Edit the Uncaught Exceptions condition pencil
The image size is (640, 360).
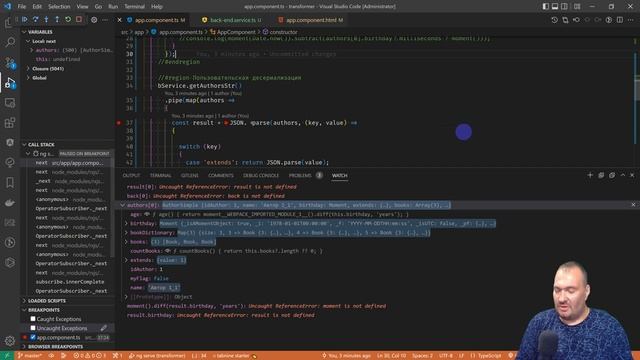tap(104, 328)
